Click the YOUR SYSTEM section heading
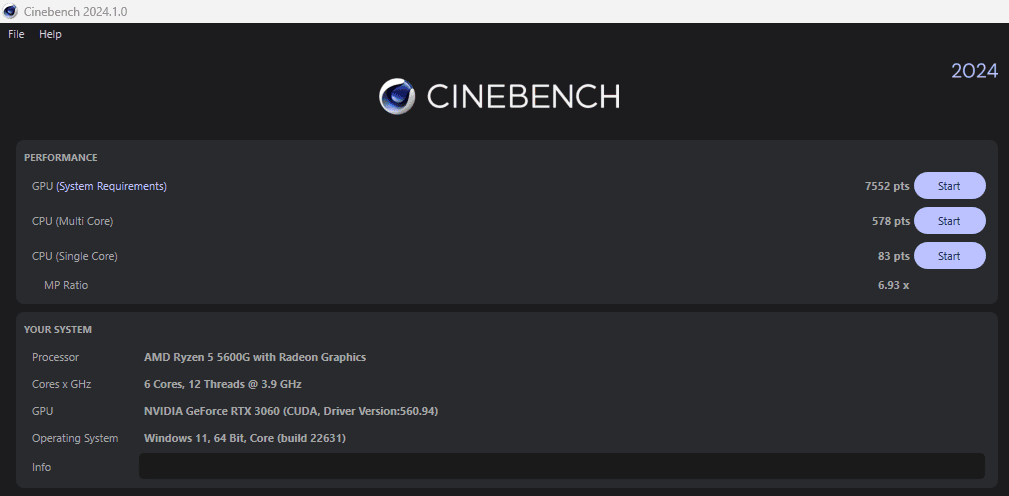 click(58, 329)
